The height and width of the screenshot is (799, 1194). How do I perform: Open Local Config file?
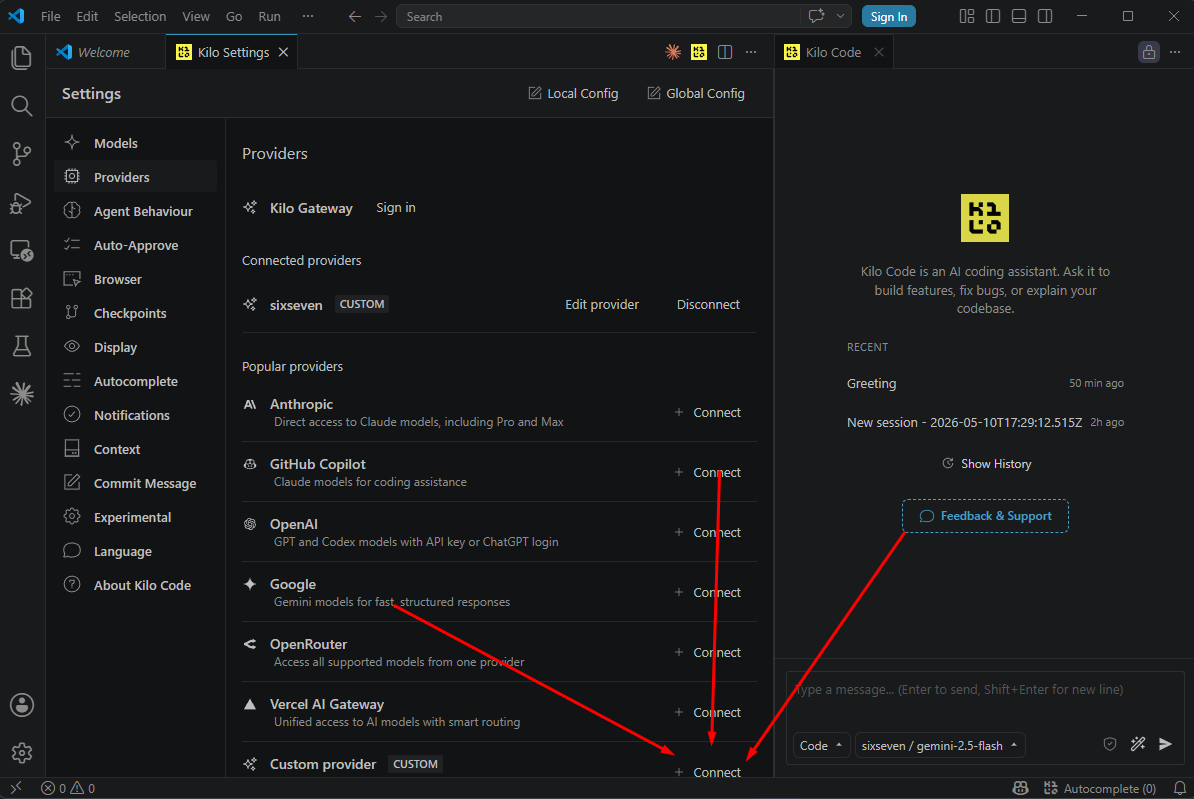coord(573,93)
